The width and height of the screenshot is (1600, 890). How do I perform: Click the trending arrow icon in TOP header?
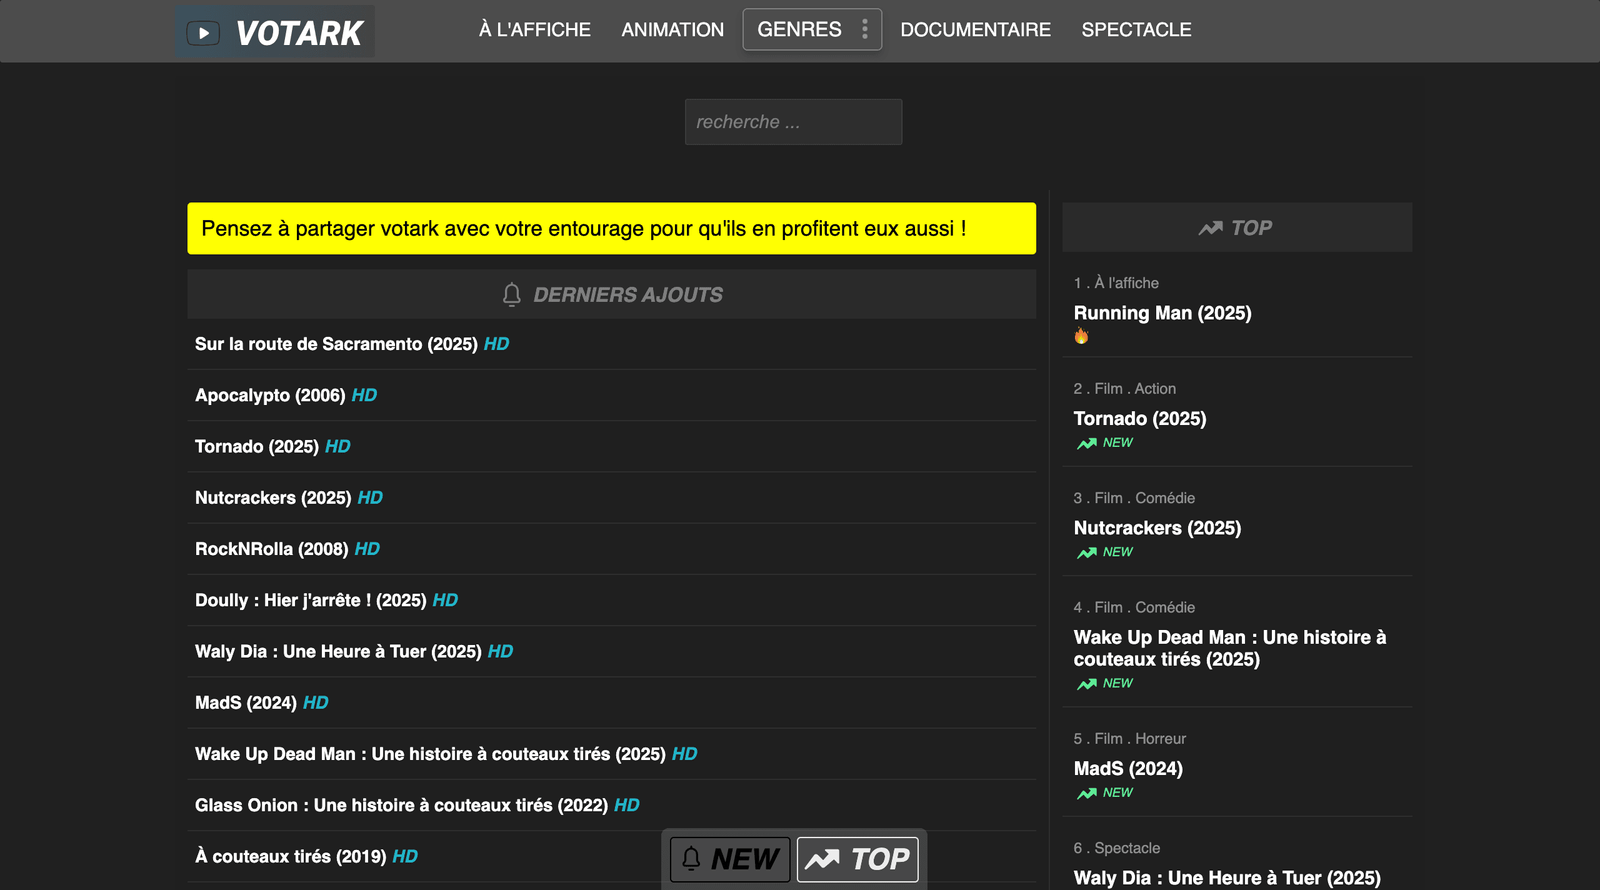(1210, 228)
